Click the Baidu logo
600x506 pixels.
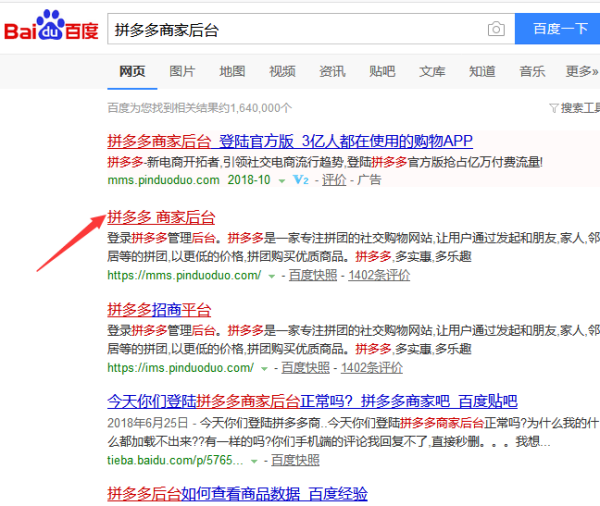pos(51,26)
